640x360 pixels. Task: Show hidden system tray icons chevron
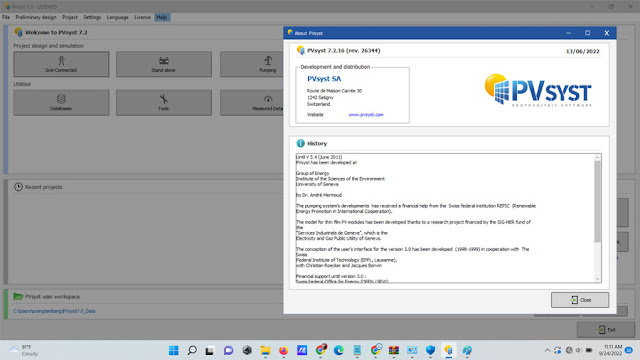click(x=547, y=350)
